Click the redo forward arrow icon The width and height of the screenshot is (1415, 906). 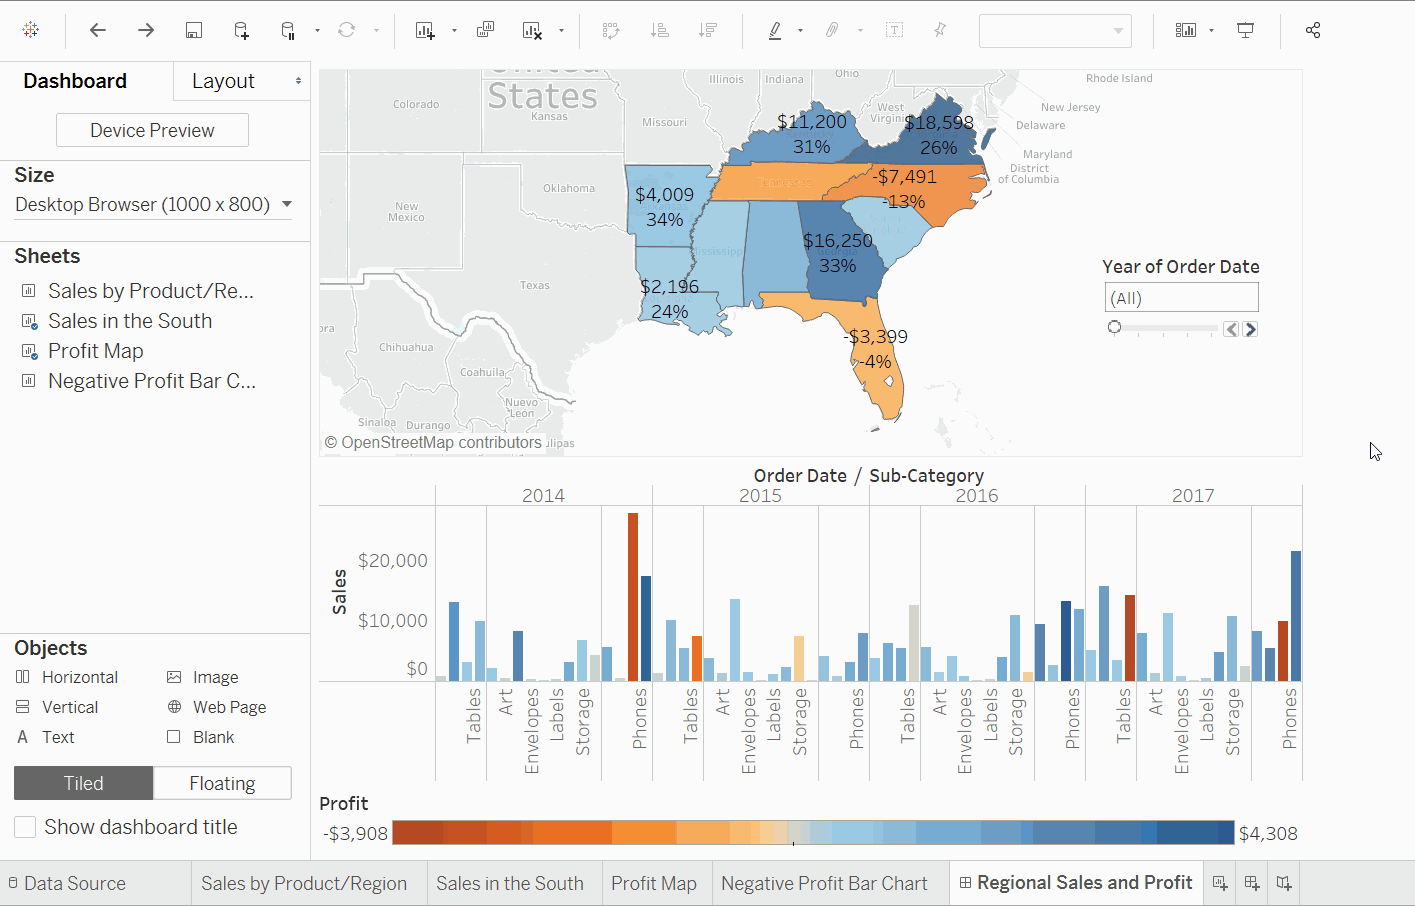point(146,30)
